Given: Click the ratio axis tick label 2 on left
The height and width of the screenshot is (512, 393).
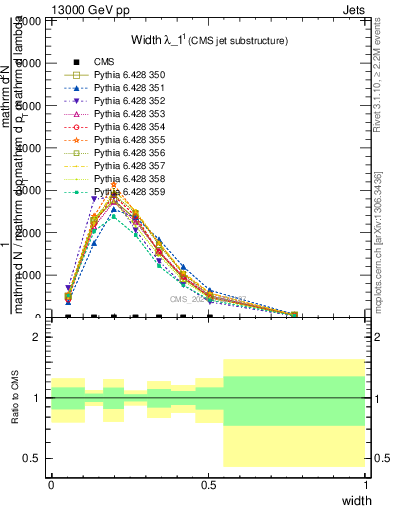Looking at the screenshot, I should 35,337.
